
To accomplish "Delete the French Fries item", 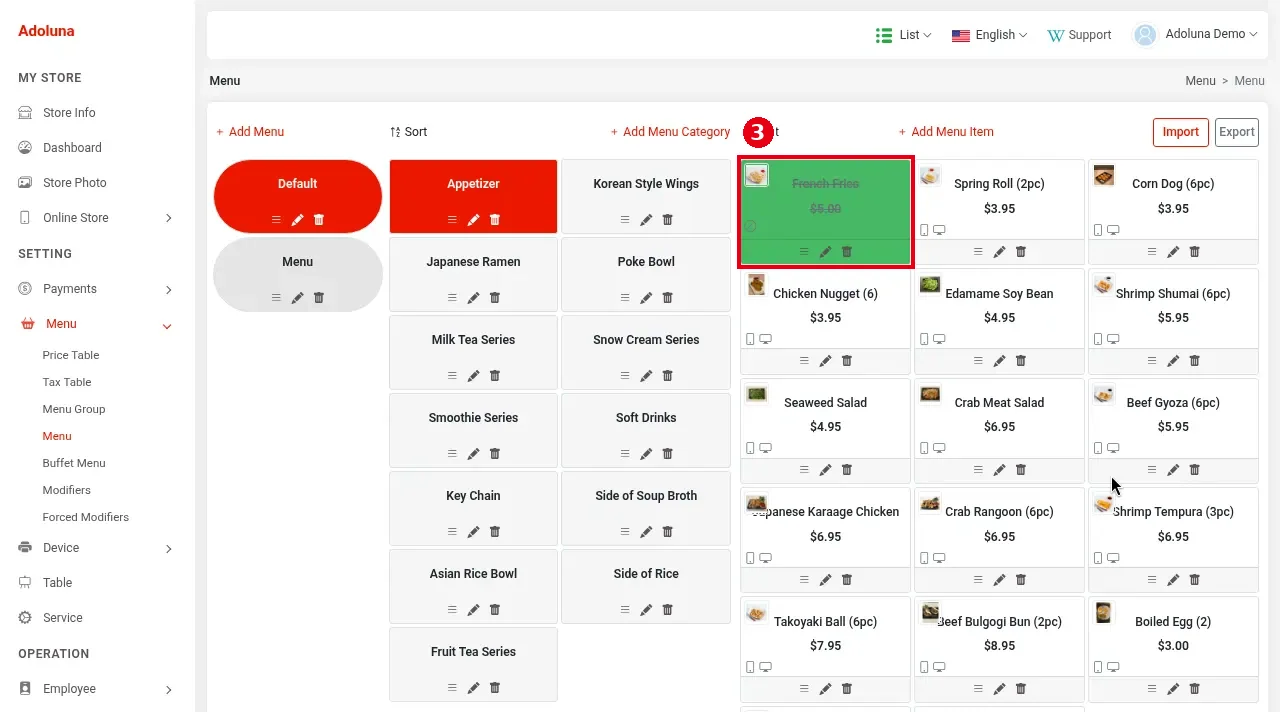I will (x=847, y=252).
